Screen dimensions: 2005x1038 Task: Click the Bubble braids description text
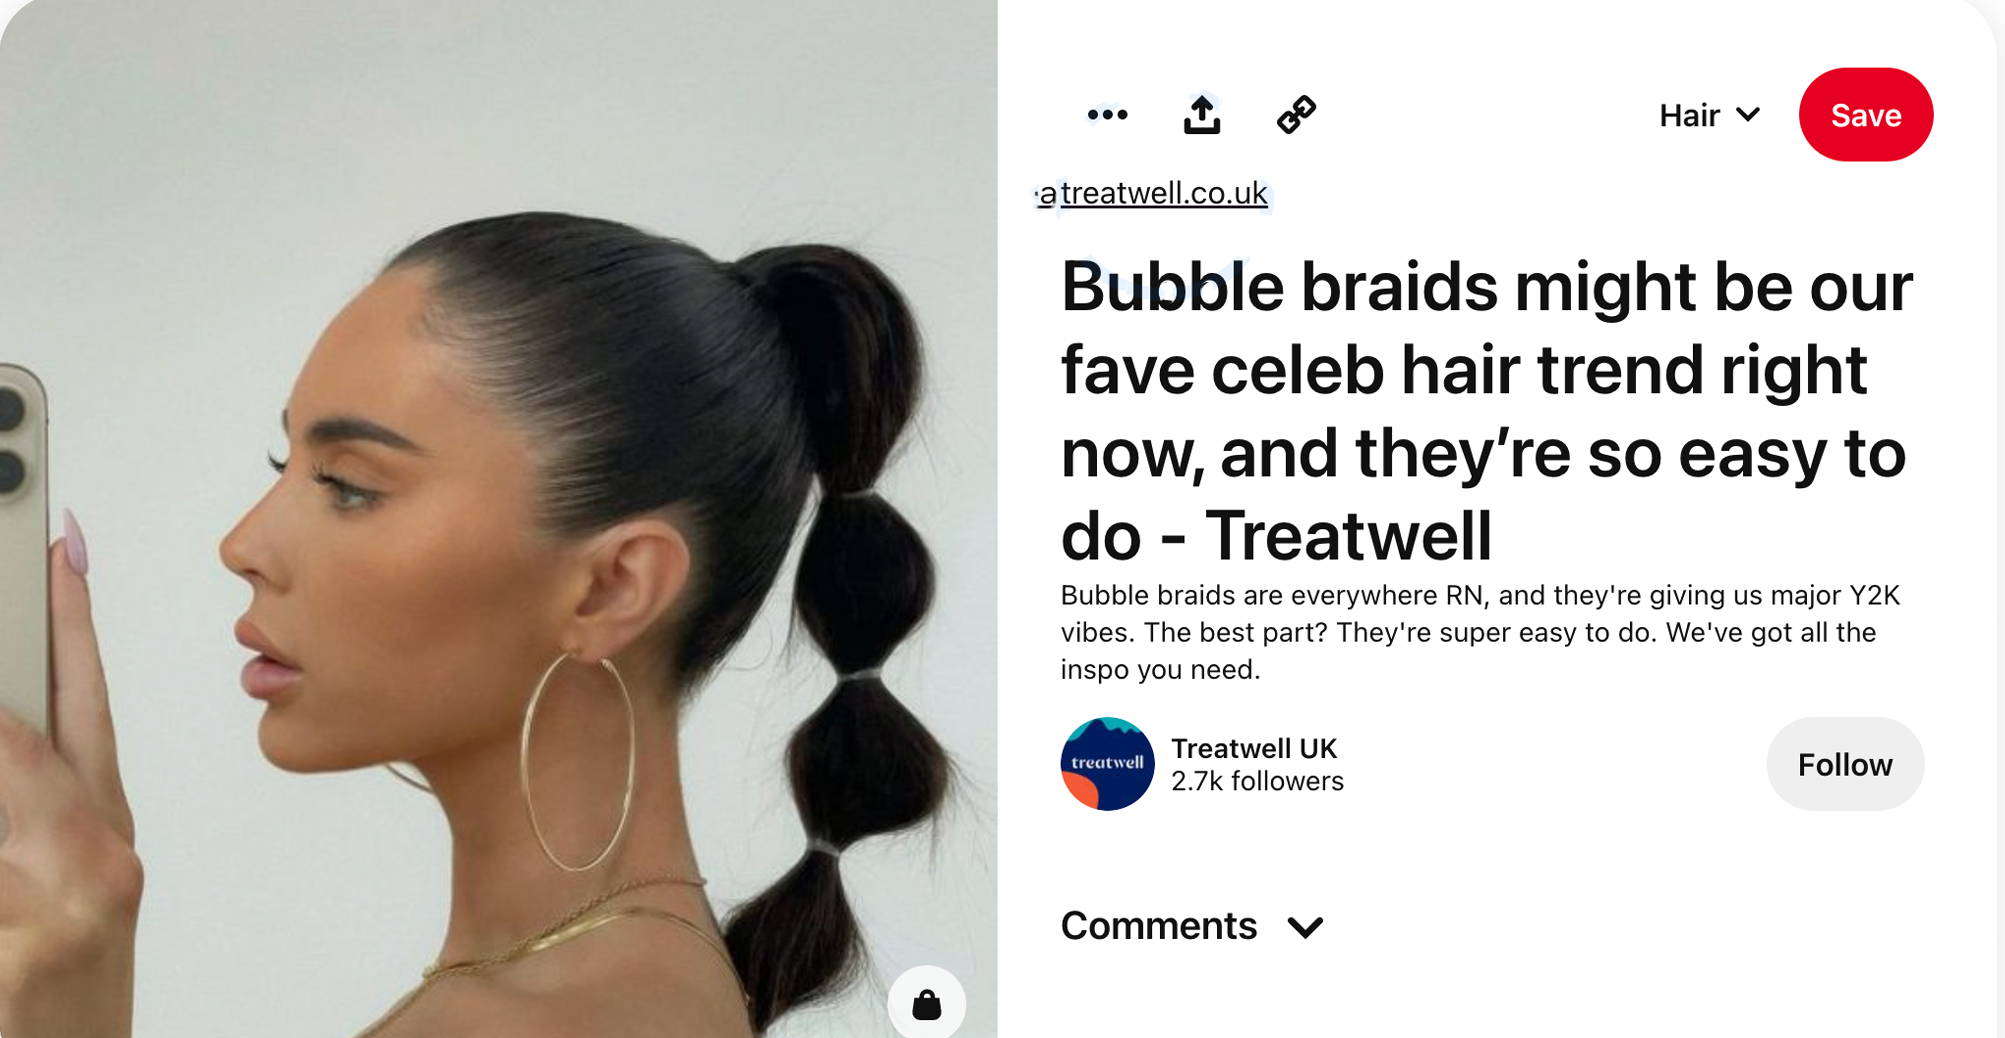click(x=1479, y=632)
